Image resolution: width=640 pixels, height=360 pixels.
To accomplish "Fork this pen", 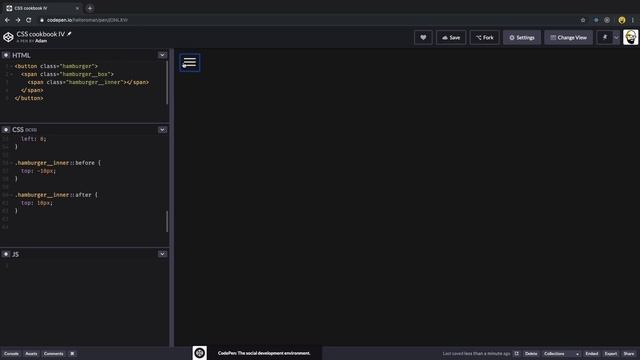I will pos(484,38).
